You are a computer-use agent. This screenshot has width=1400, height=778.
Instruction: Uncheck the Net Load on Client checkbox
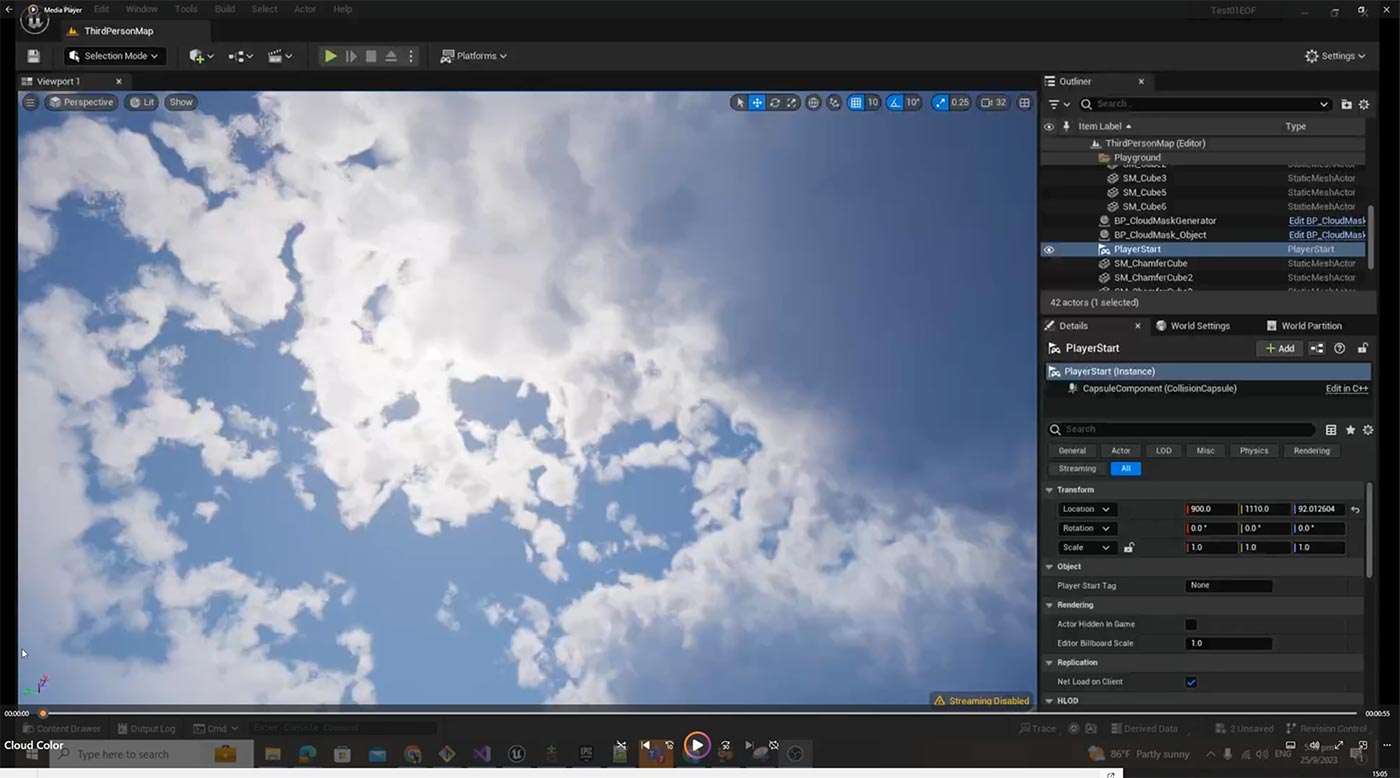click(1191, 682)
